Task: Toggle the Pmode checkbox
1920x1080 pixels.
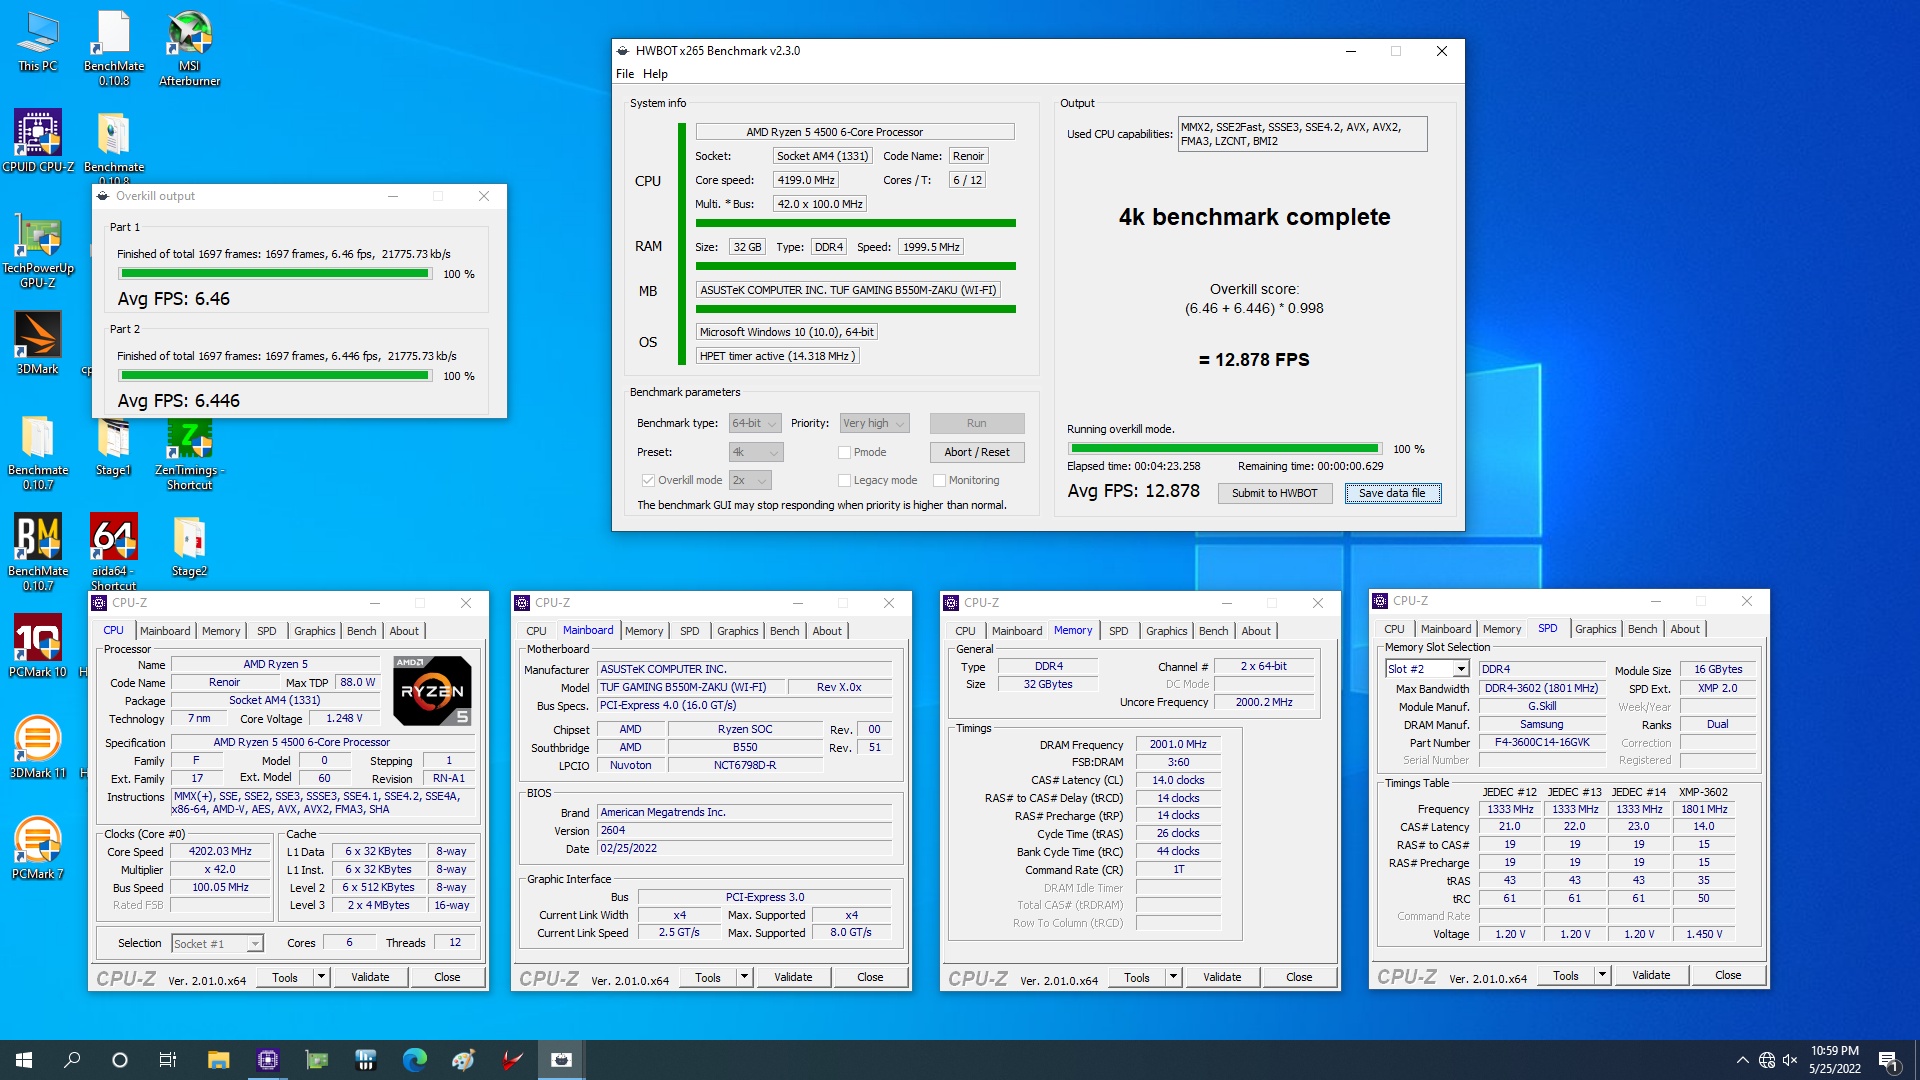Action: coord(844,453)
